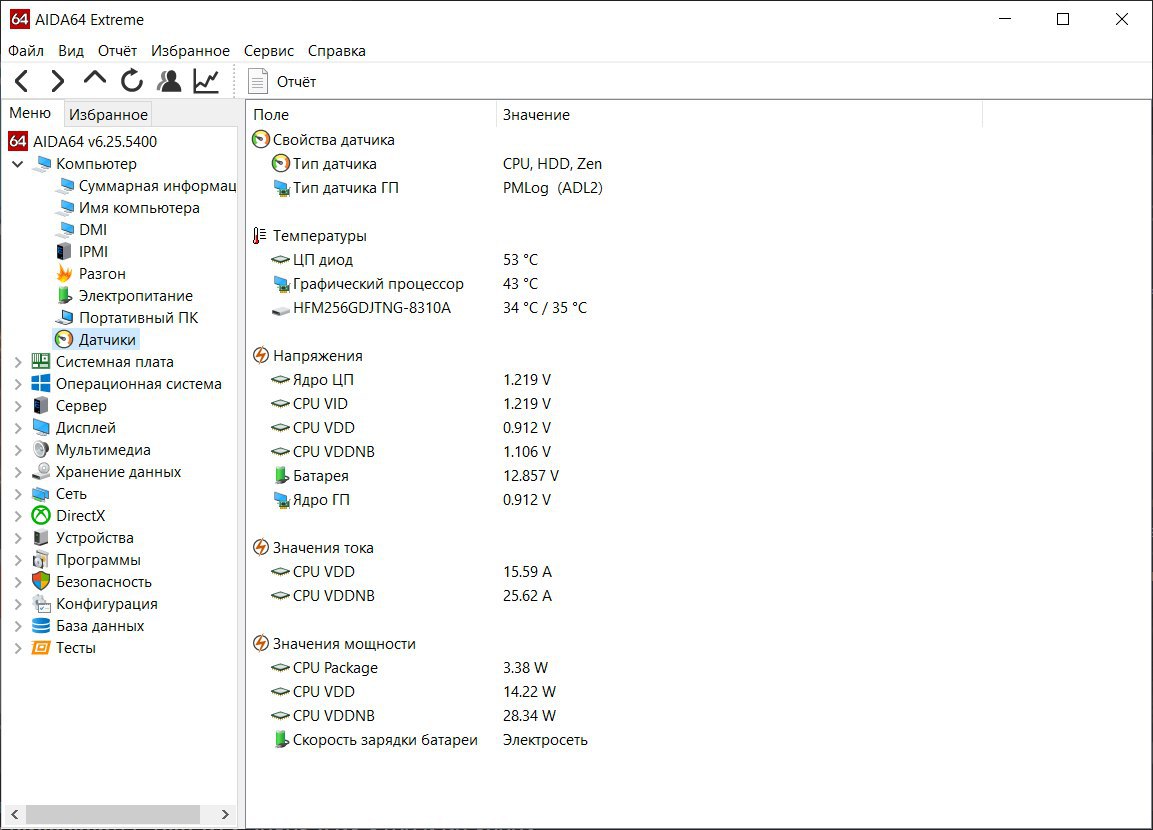Click the Портативный ПК laptop icon
1153x830 pixels.
coord(65,318)
